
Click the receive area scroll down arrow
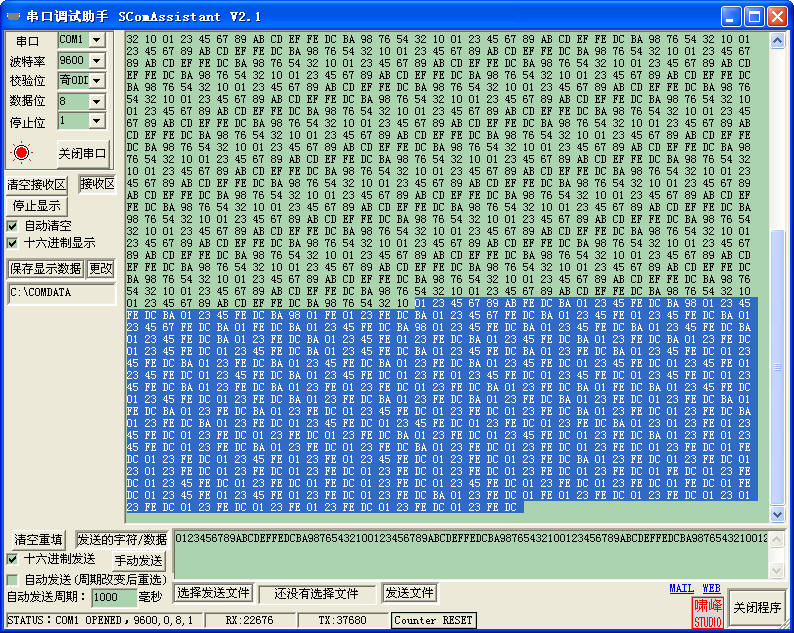point(777,514)
